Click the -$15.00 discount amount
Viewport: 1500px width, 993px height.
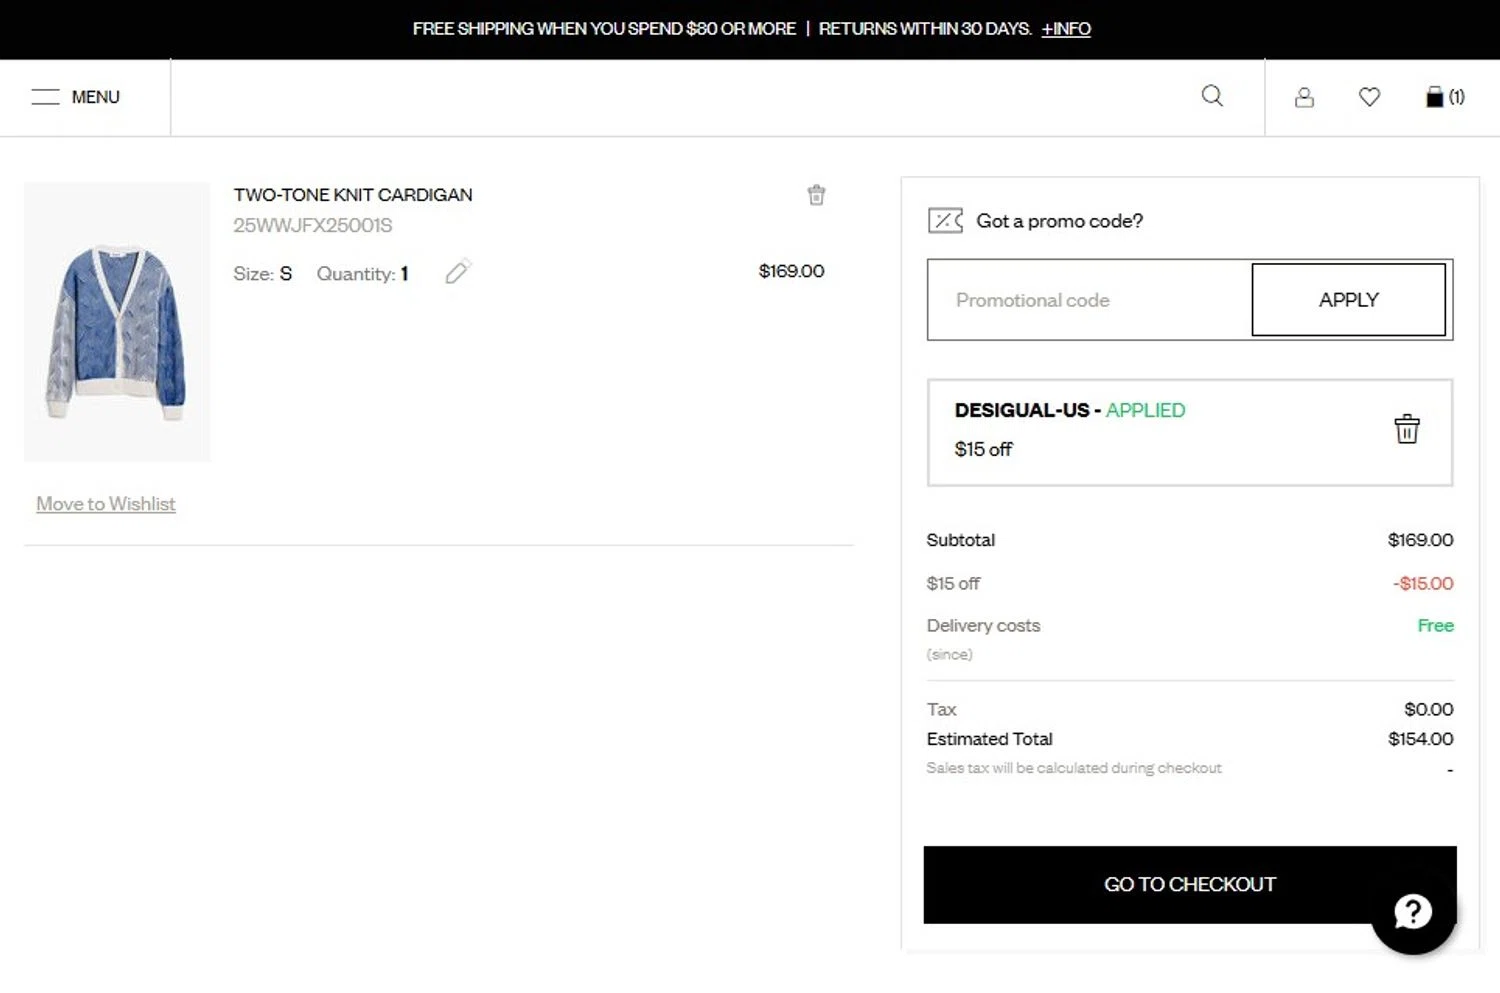click(1423, 583)
